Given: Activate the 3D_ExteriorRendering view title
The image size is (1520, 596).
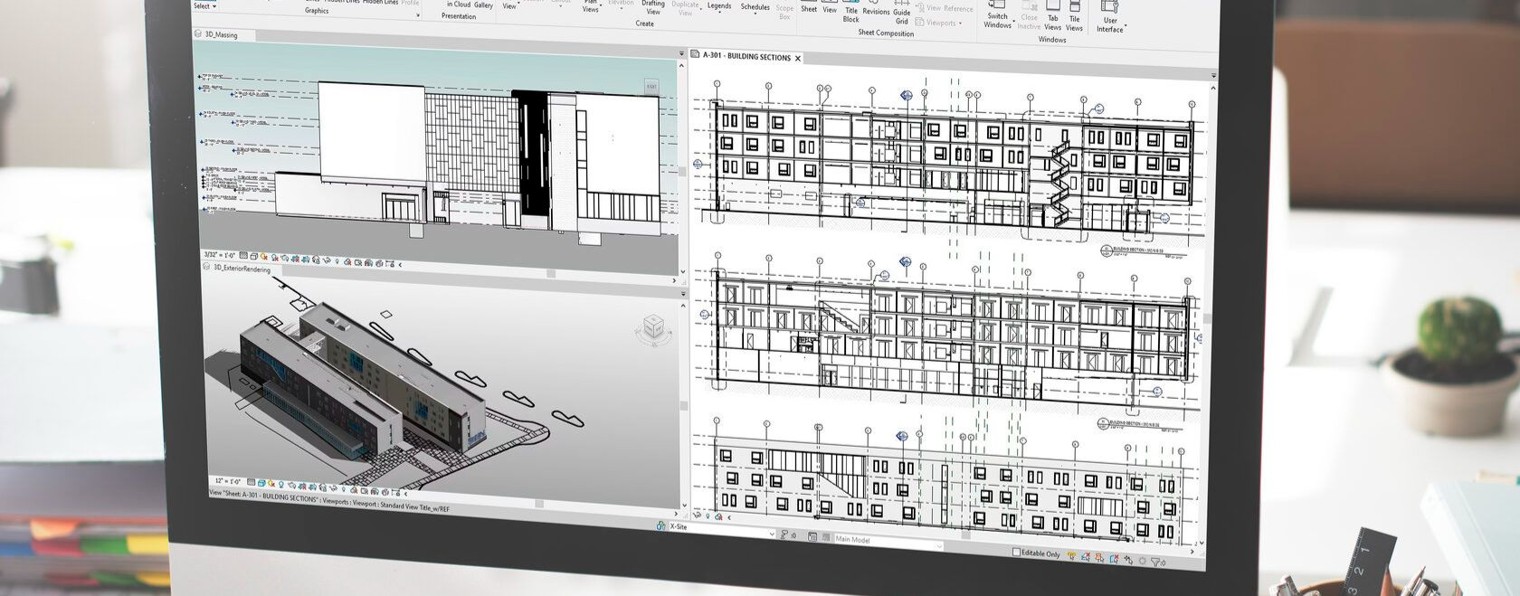Looking at the screenshot, I should [x=242, y=269].
